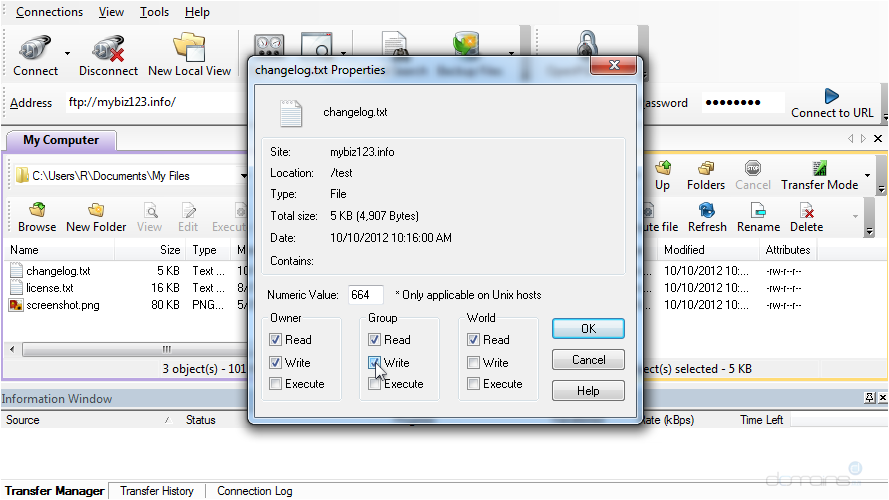Open the Tools menu
Image resolution: width=889 pixels, height=500 pixels.
154,12
